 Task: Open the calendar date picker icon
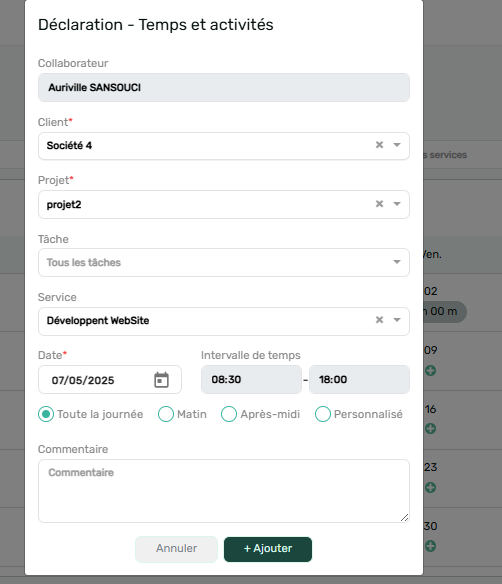161,380
